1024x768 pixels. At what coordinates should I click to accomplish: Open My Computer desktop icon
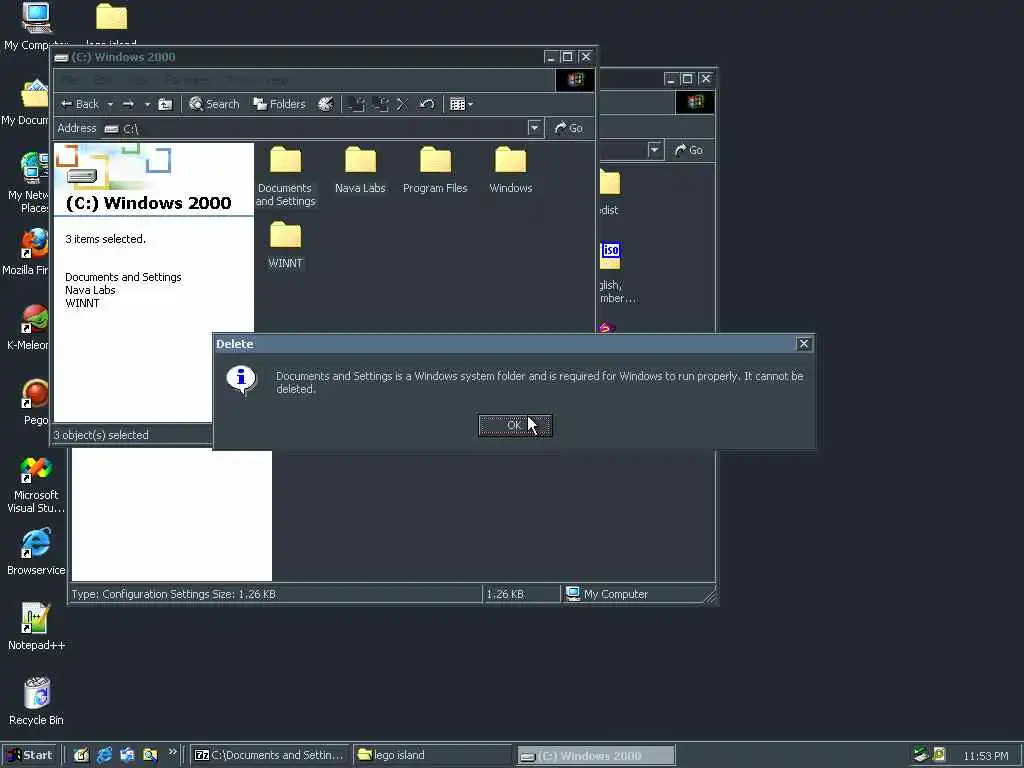coord(36,18)
